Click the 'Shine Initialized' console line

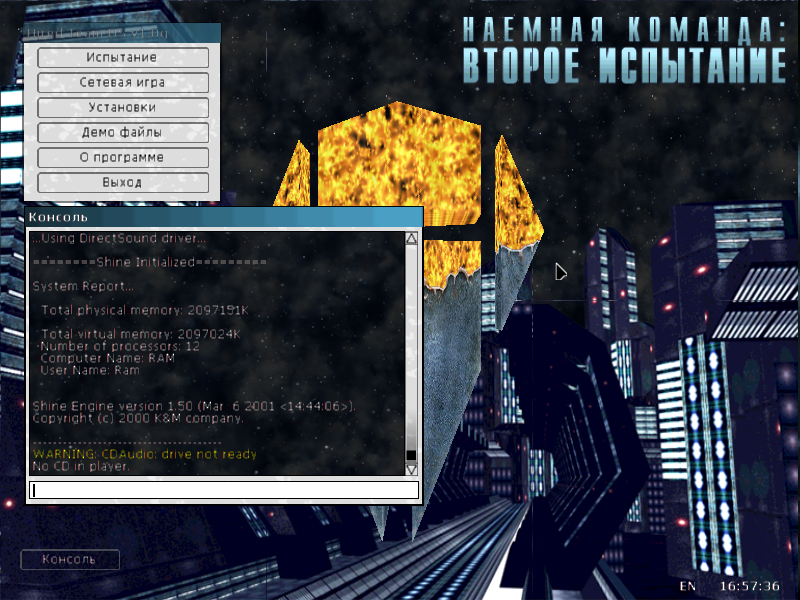point(149,262)
